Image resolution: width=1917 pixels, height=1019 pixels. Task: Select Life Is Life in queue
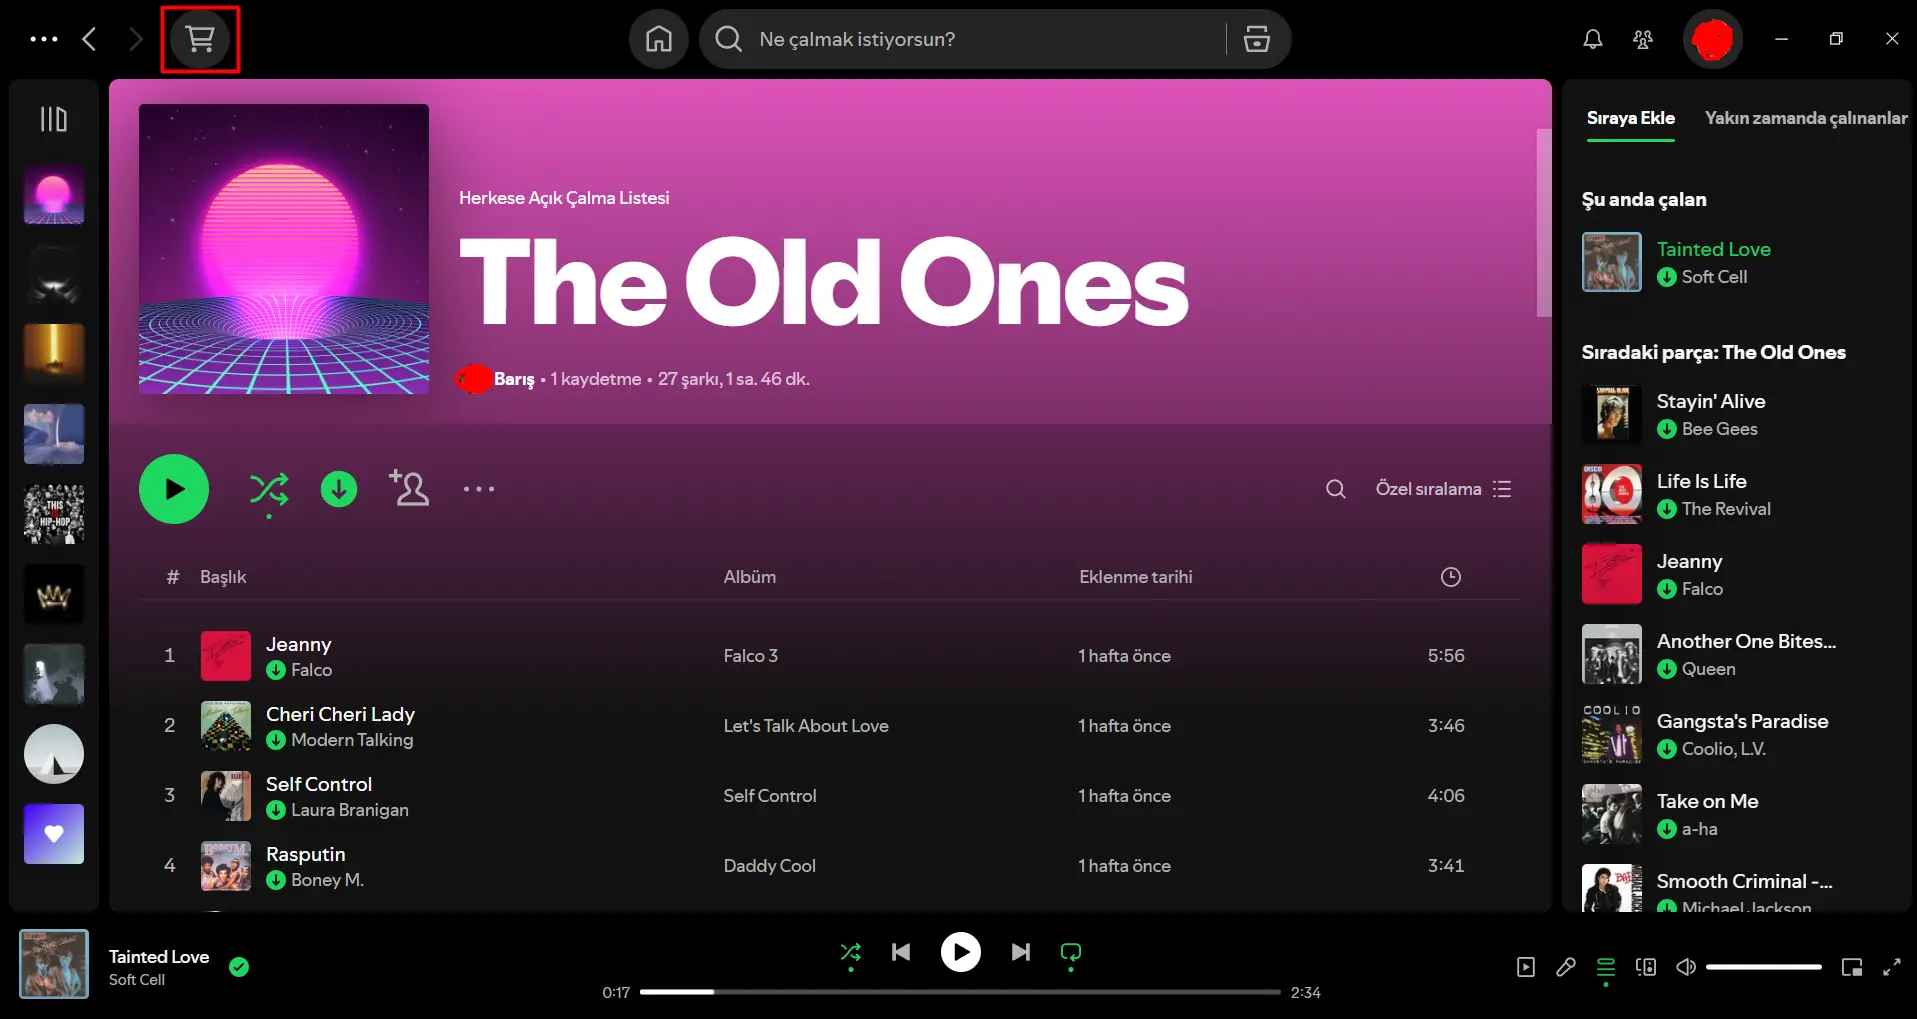tap(1702, 481)
